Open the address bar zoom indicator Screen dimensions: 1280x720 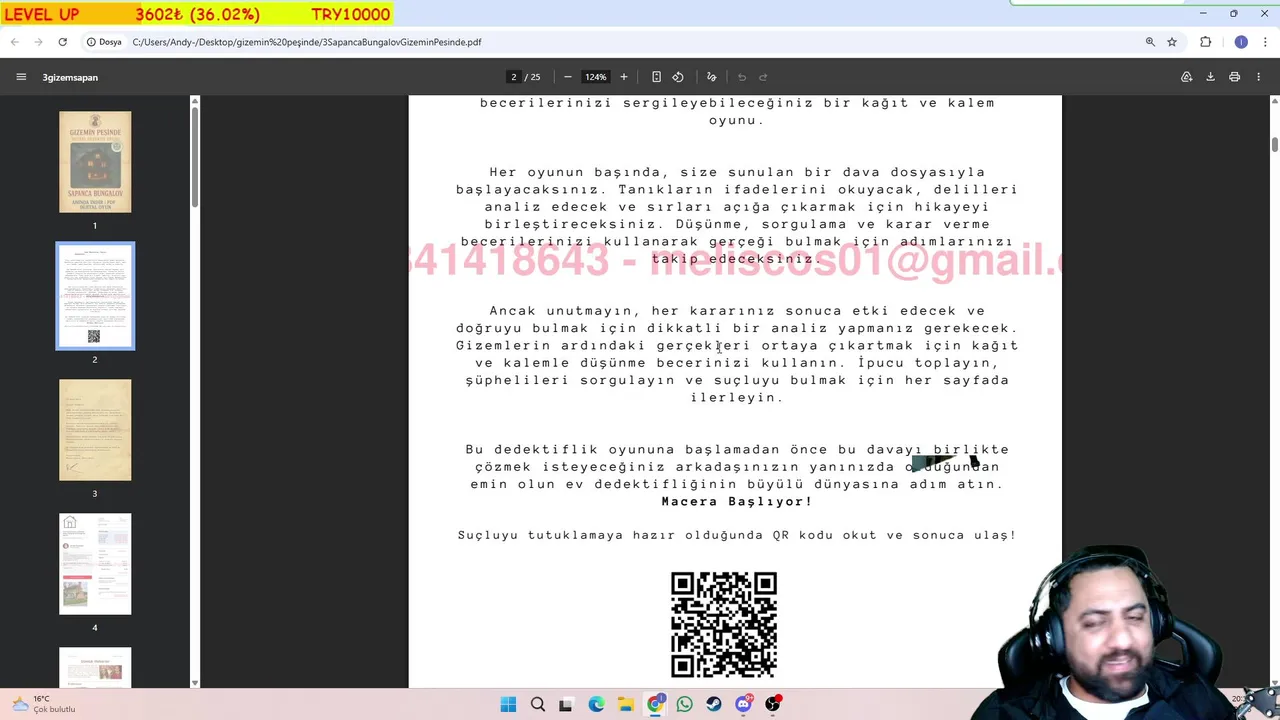coord(1150,42)
